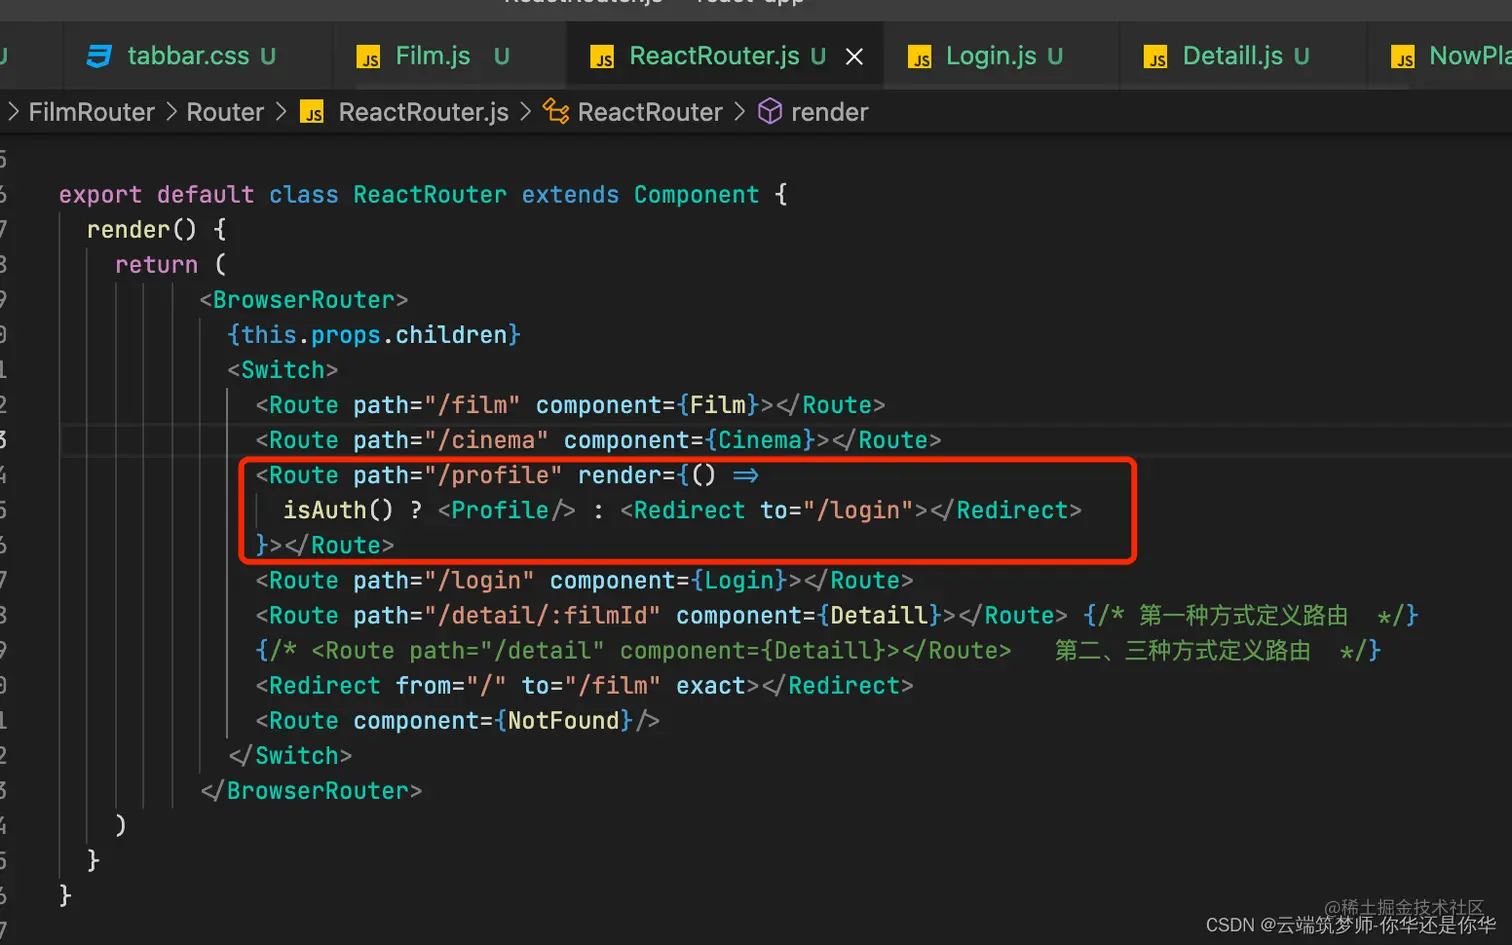Click the JS icon on Film.js tab
The height and width of the screenshot is (945, 1512).
coord(368,58)
